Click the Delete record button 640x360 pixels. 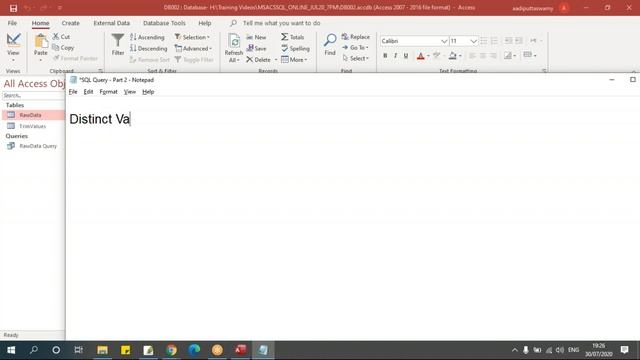pyautogui.click(x=258, y=60)
